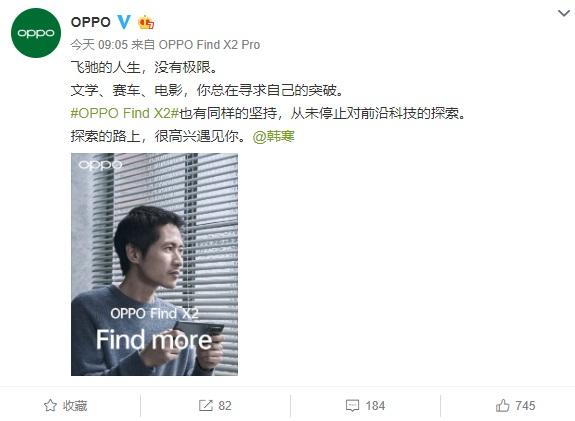Click the orange membership badge icon
Viewport: 575px width, 421px height.
point(146,22)
